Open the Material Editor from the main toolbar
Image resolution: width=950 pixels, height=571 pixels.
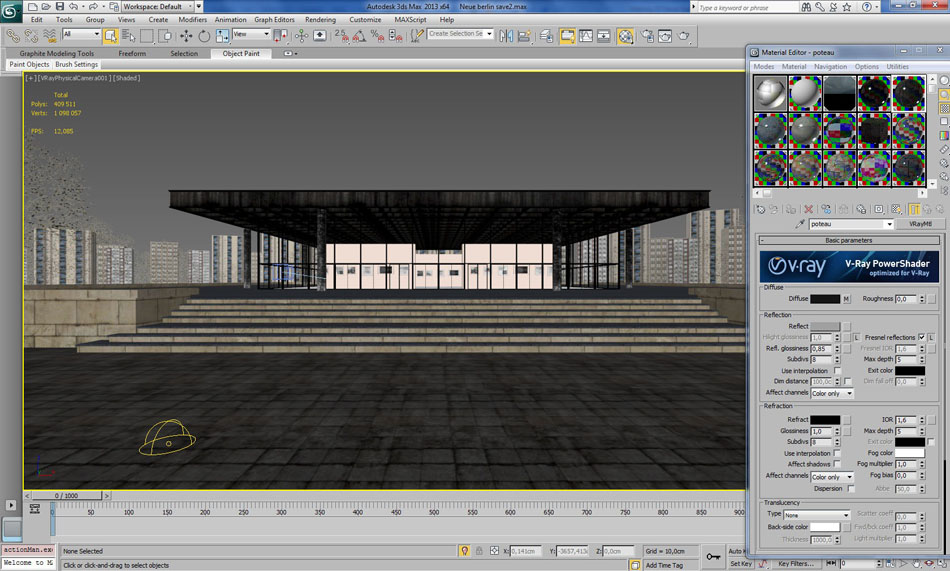(x=625, y=36)
